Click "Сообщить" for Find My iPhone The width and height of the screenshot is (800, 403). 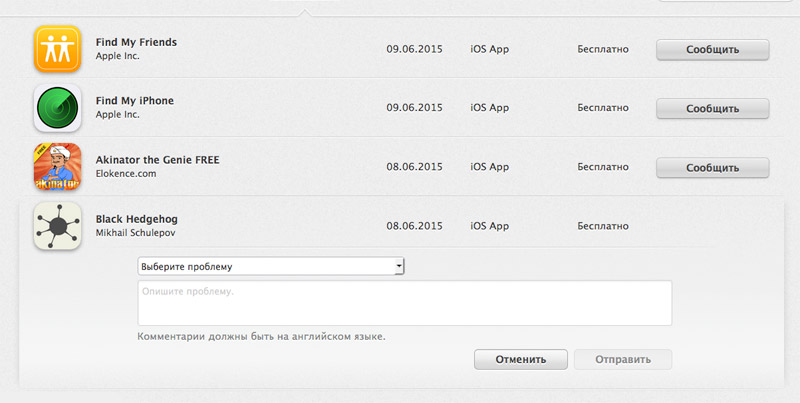point(712,109)
